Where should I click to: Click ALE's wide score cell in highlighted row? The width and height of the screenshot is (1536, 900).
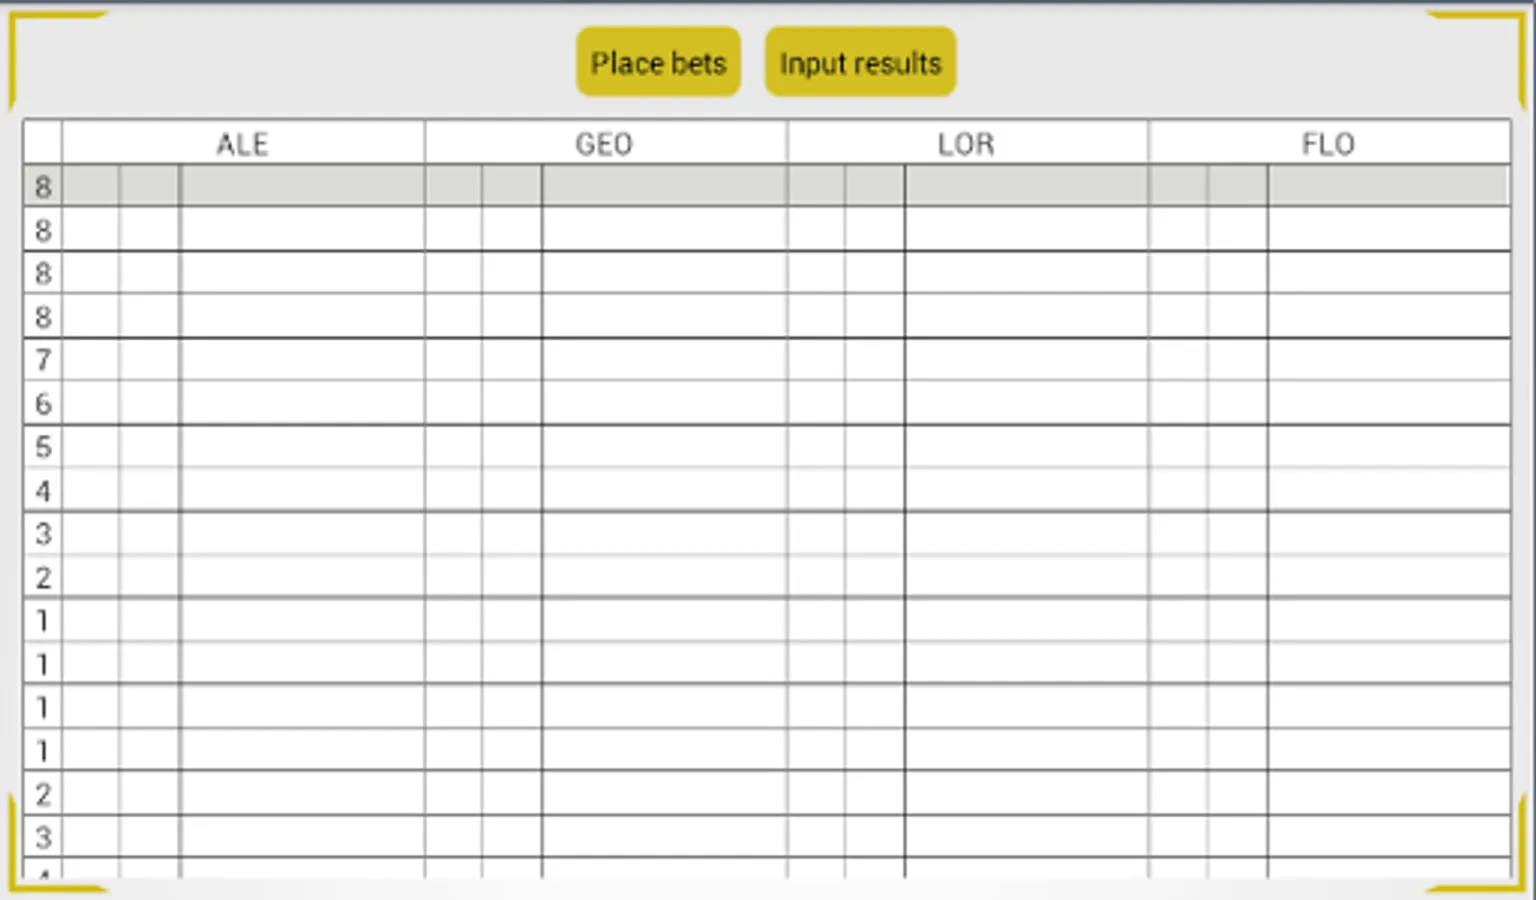click(x=302, y=187)
